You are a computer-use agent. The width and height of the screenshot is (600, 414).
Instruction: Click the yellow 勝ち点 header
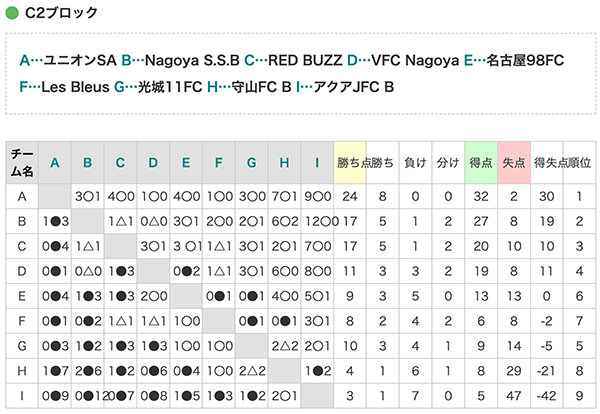point(350,163)
